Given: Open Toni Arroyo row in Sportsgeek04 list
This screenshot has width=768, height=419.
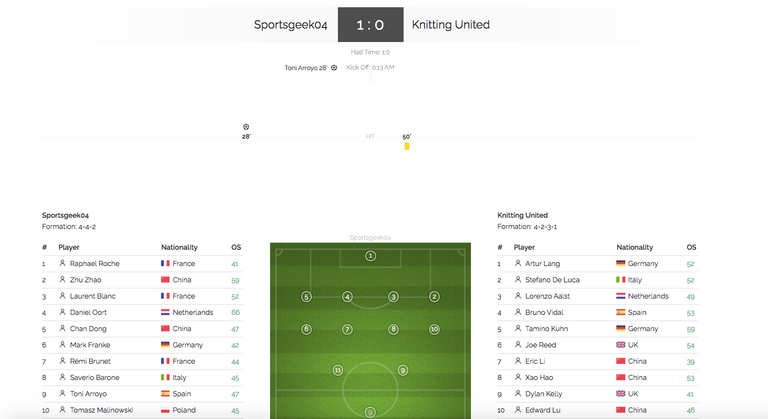Looking at the screenshot, I should pyautogui.click(x=142, y=394).
